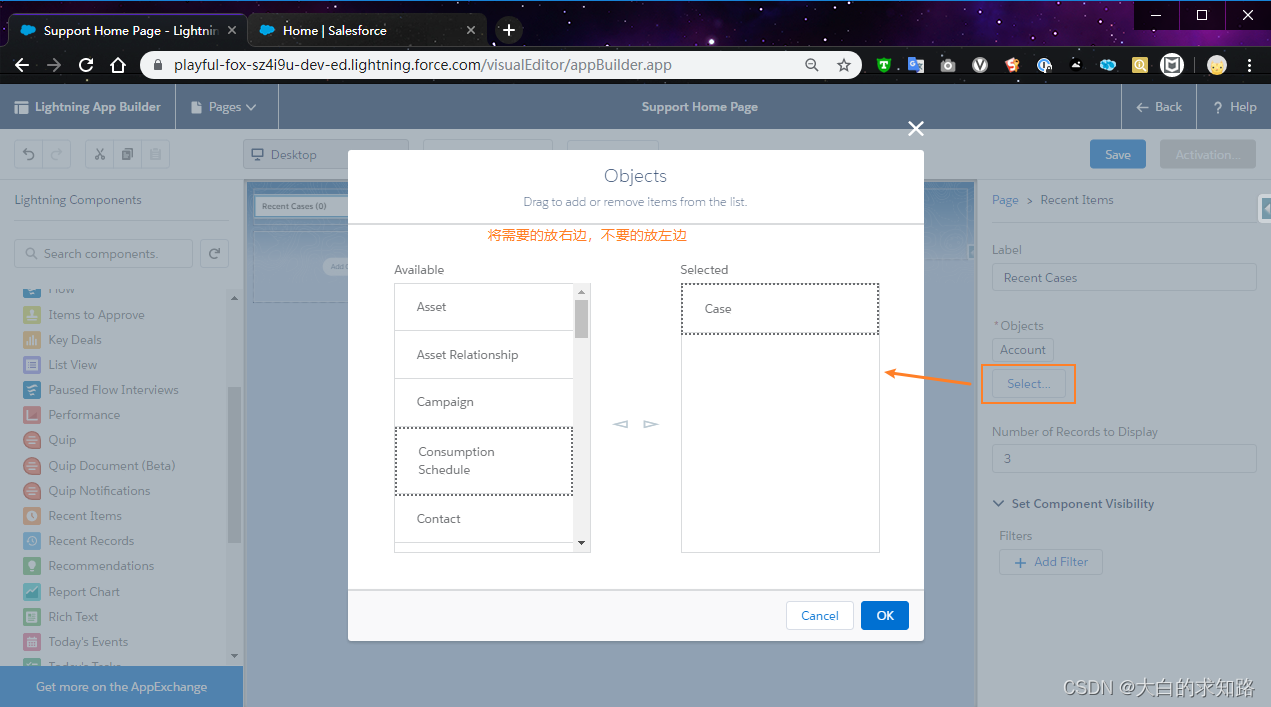Click the browser Back arrow
Viewport: 1271px width, 707px height.
(x=22, y=65)
